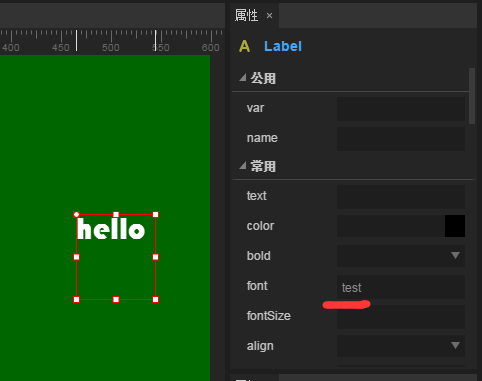Viewport: 482px width, 381px height.
Task: Click the font field containing test
Action: (x=401, y=287)
